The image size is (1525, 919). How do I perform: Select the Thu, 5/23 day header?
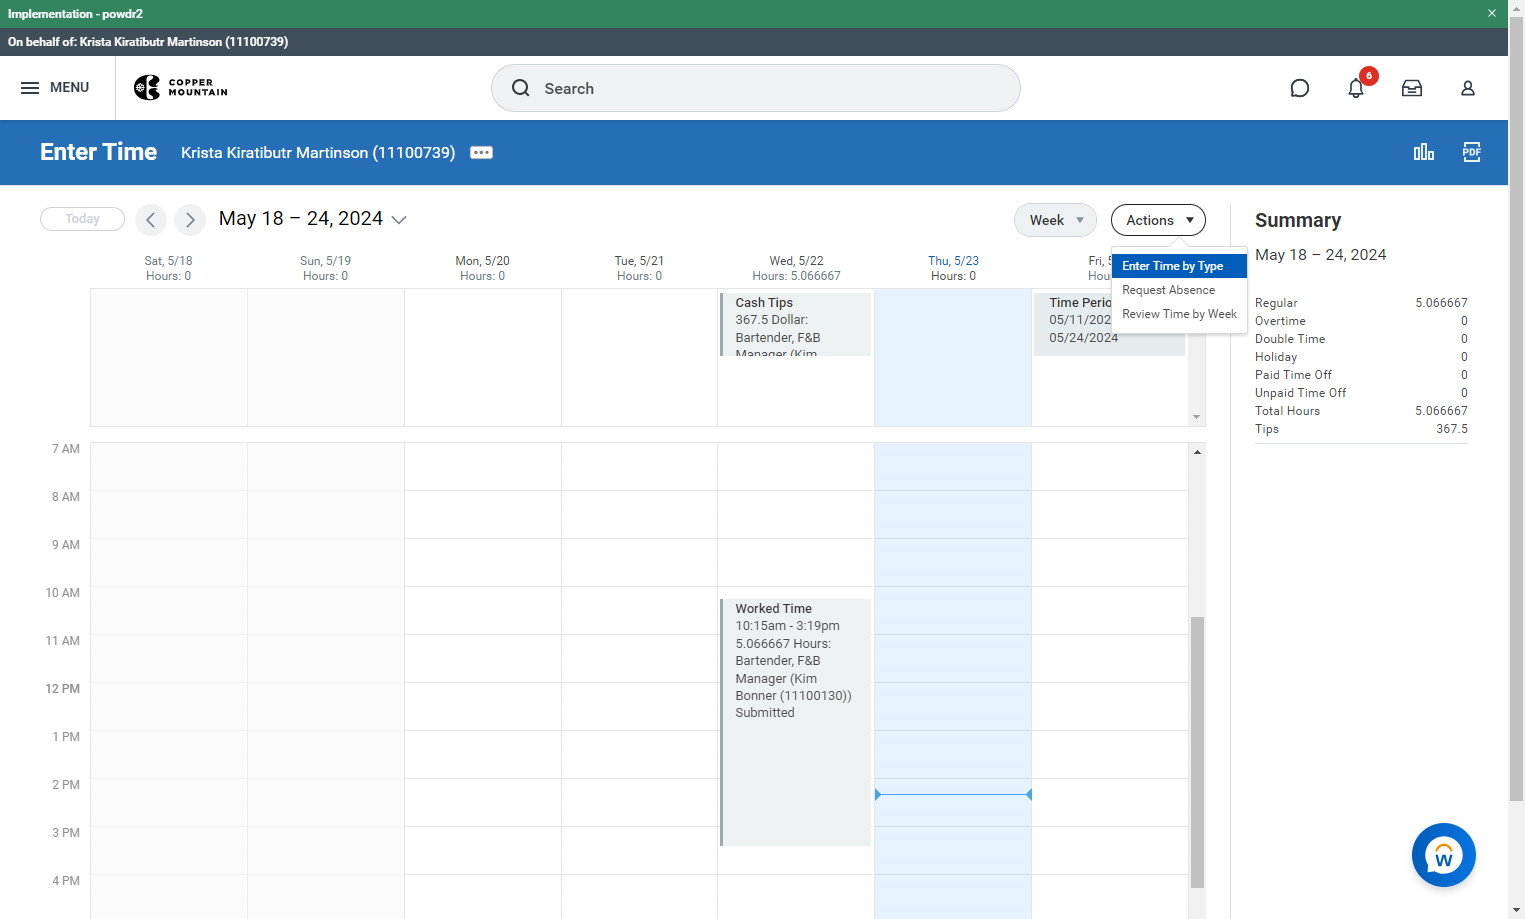(953, 268)
